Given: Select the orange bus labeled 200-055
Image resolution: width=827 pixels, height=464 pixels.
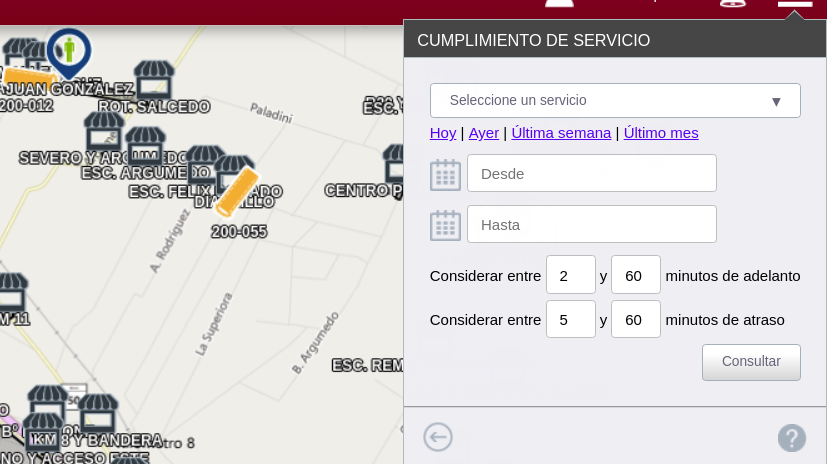Looking at the screenshot, I should [237, 192].
